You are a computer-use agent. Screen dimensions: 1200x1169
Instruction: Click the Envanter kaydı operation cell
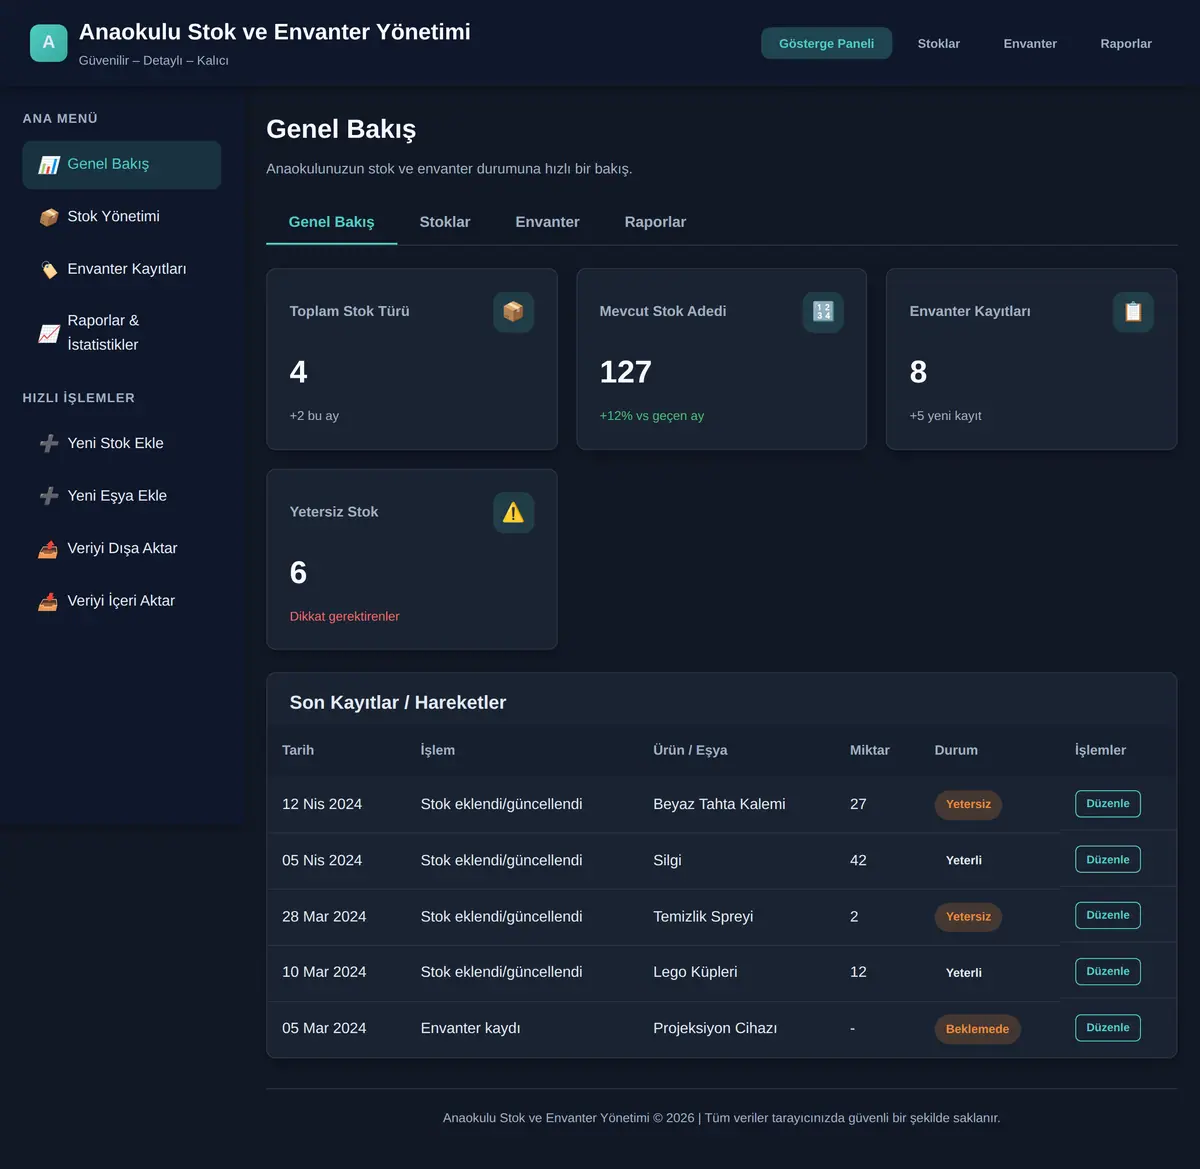[x=471, y=1028]
